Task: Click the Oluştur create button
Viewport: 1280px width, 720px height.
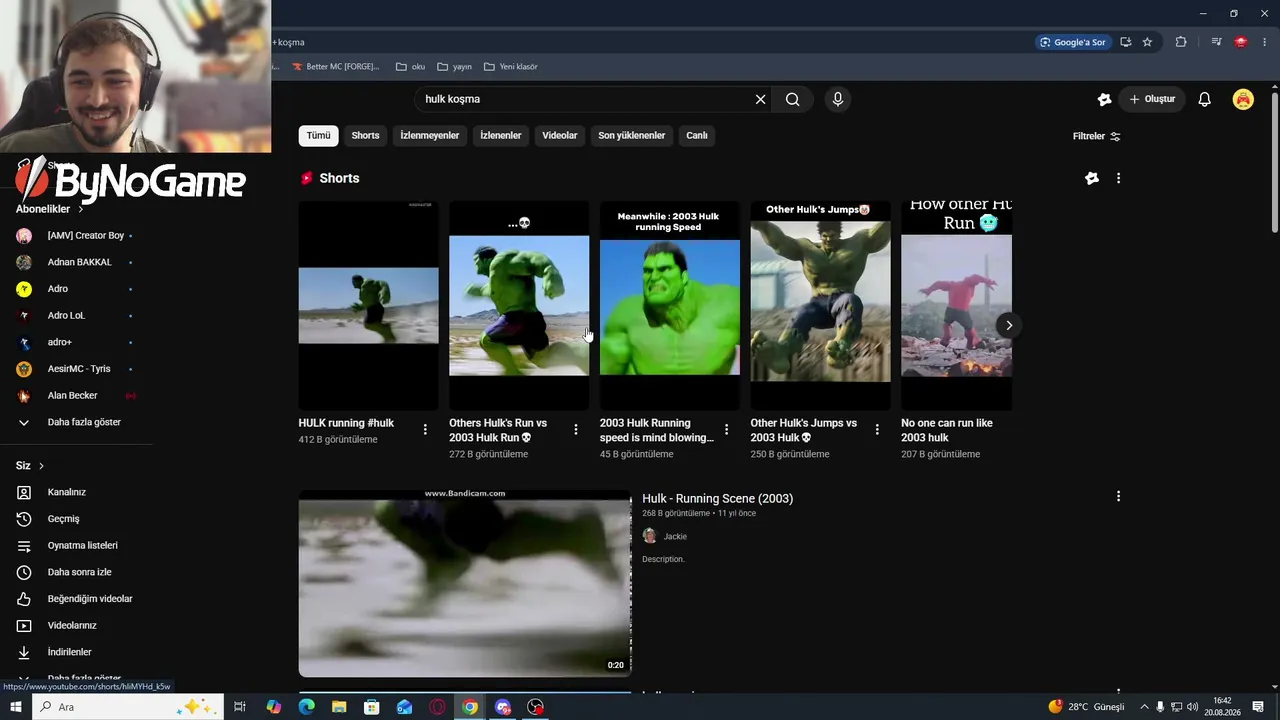Action: (1152, 99)
